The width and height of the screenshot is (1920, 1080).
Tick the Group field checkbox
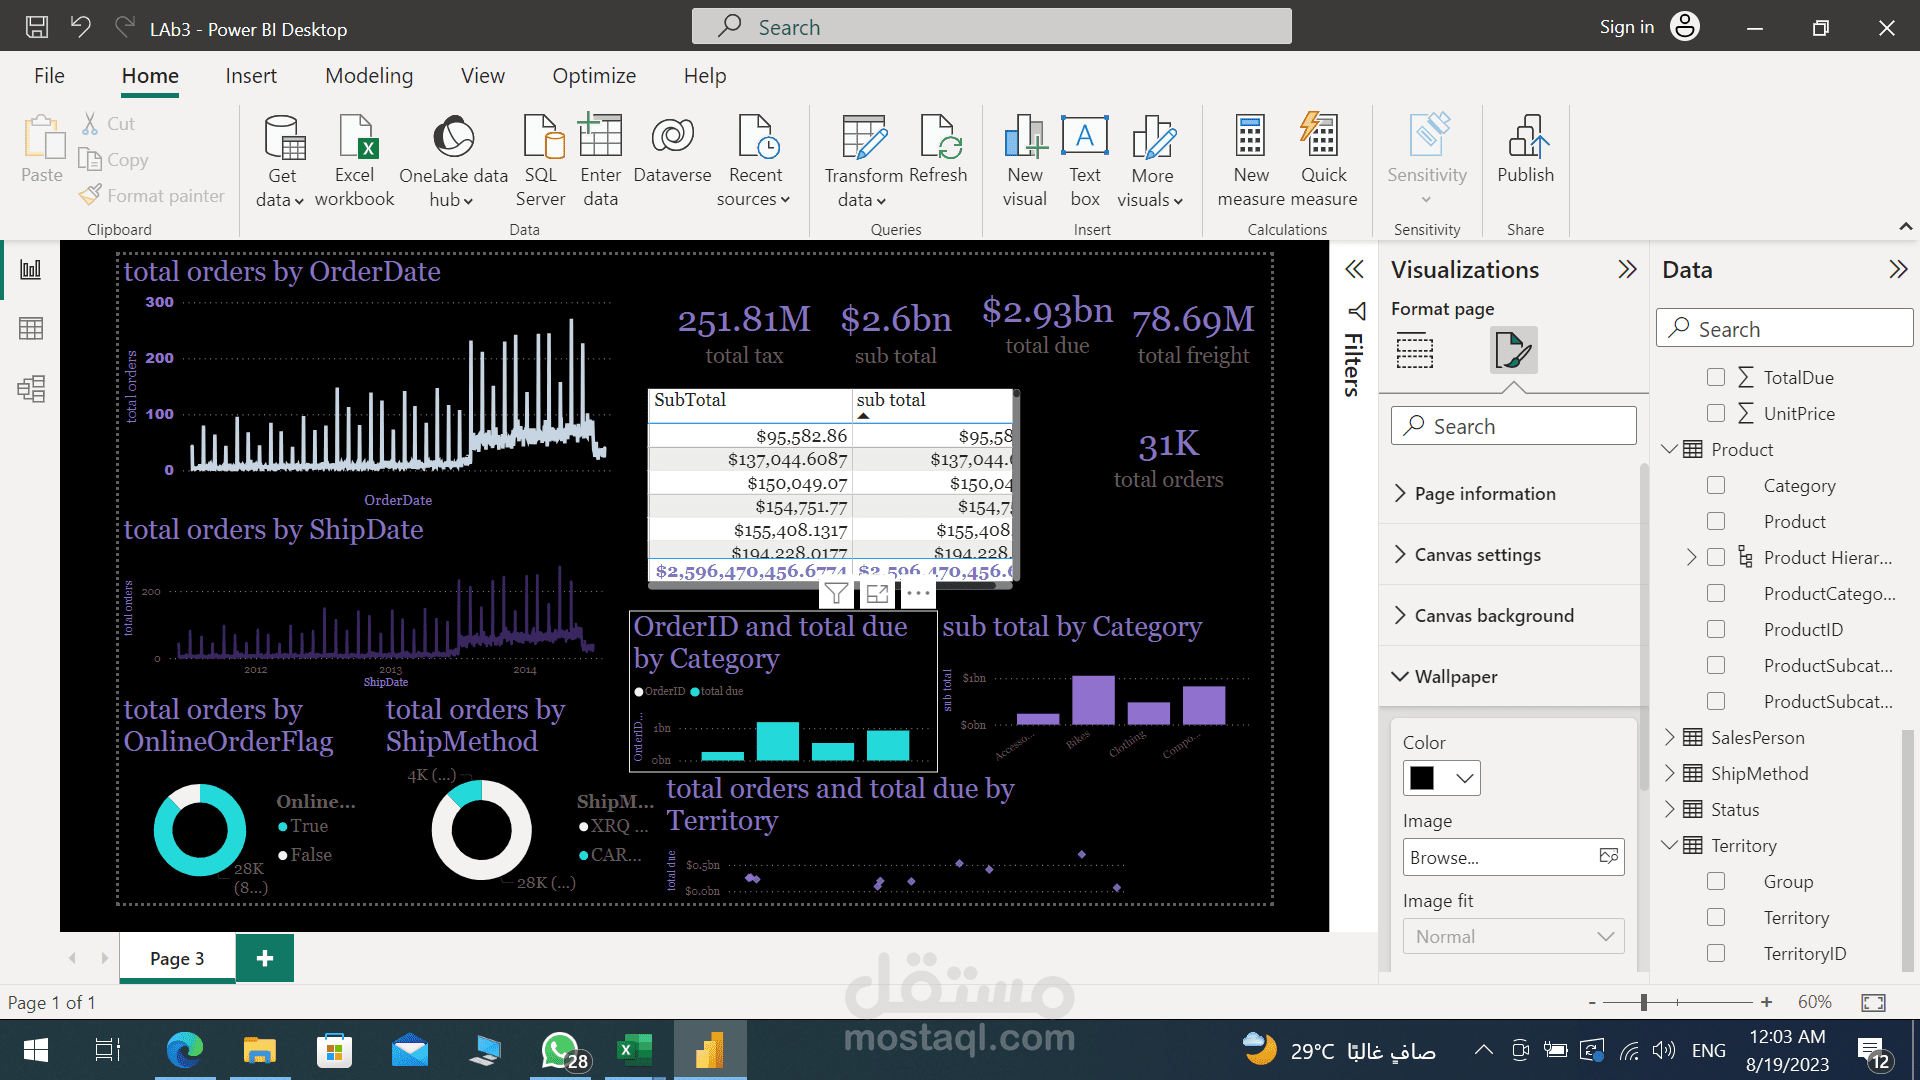tap(1716, 881)
